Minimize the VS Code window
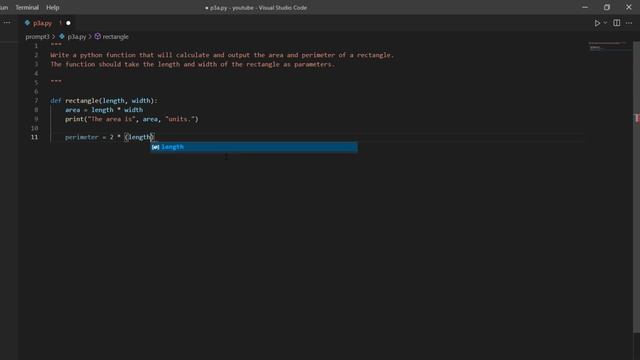 (x=585, y=7)
